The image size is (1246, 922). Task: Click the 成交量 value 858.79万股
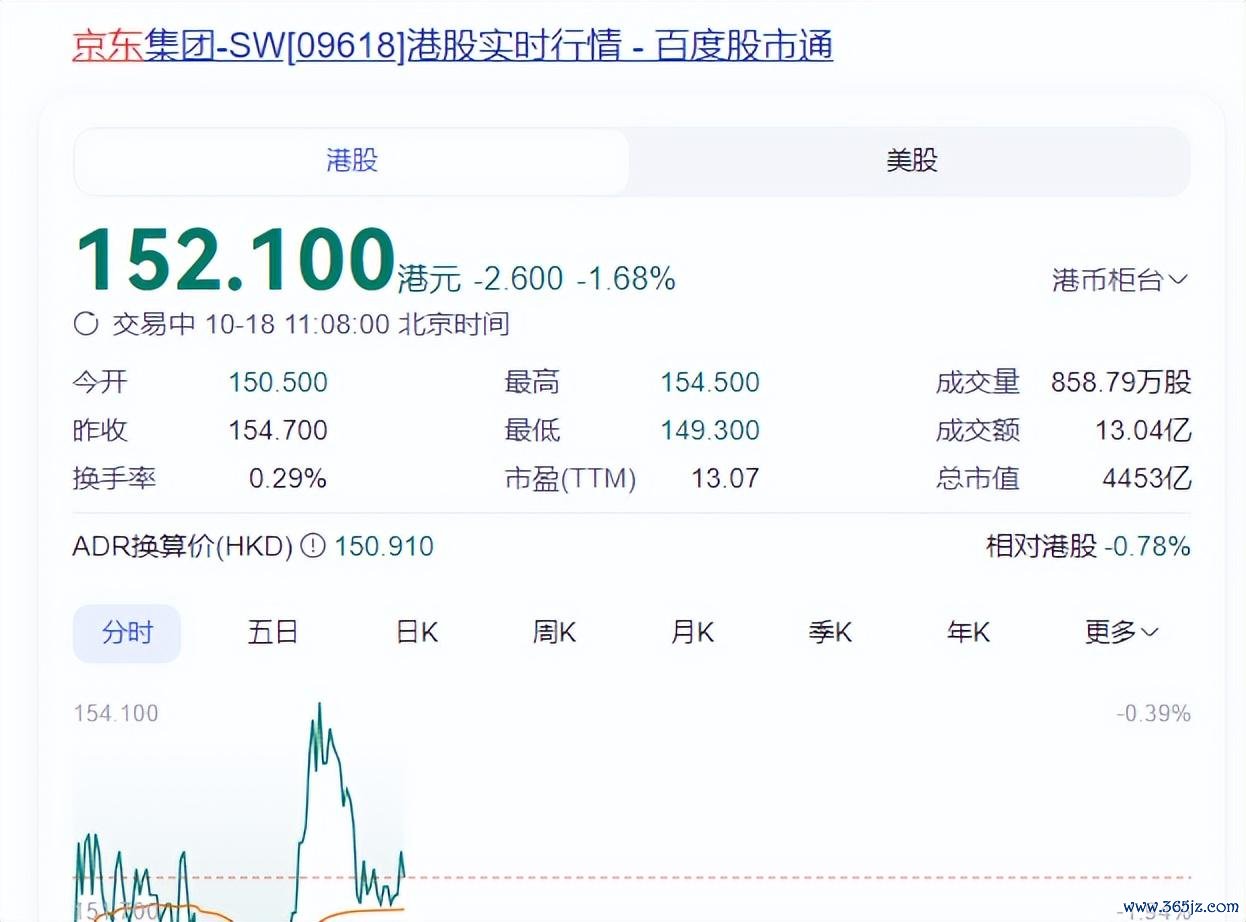[x=1121, y=383]
